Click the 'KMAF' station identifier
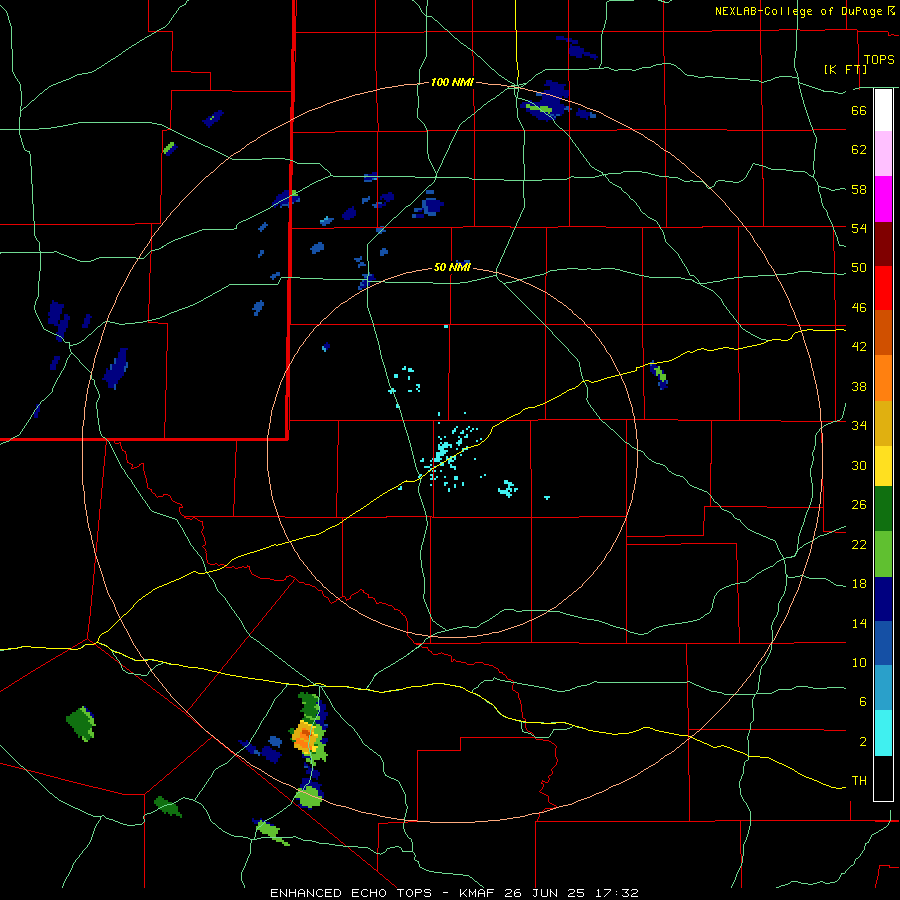The image size is (900, 900). pyautogui.click(x=479, y=893)
